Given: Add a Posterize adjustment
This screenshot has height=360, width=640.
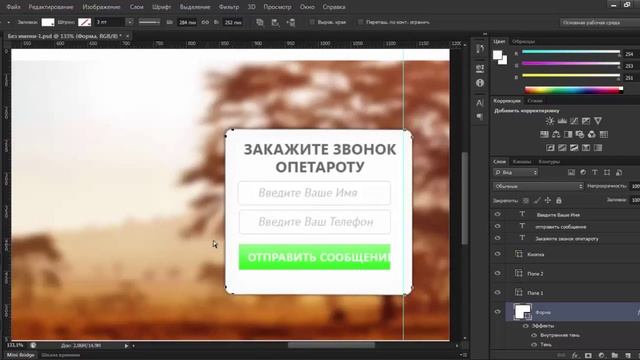Looking at the screenshot, I should click(x=562, y=148).
